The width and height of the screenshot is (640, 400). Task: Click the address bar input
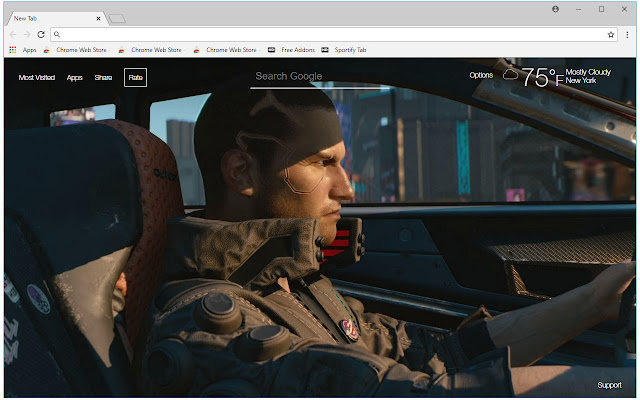pos(333,35)
